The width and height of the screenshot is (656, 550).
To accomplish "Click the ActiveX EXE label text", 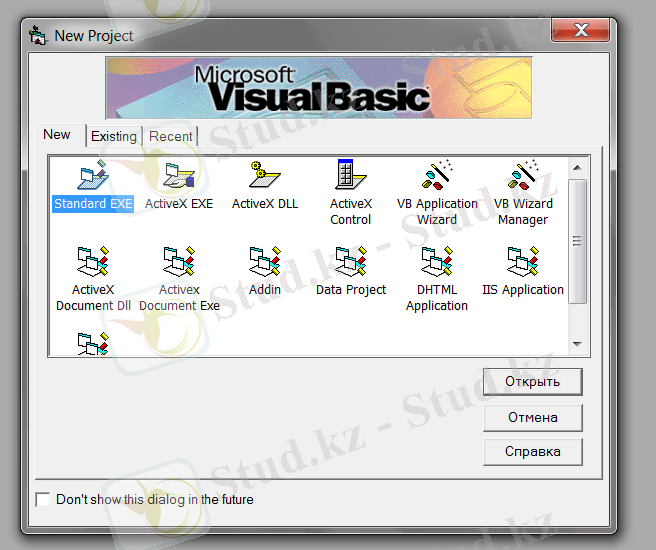I will click(179, 204).
